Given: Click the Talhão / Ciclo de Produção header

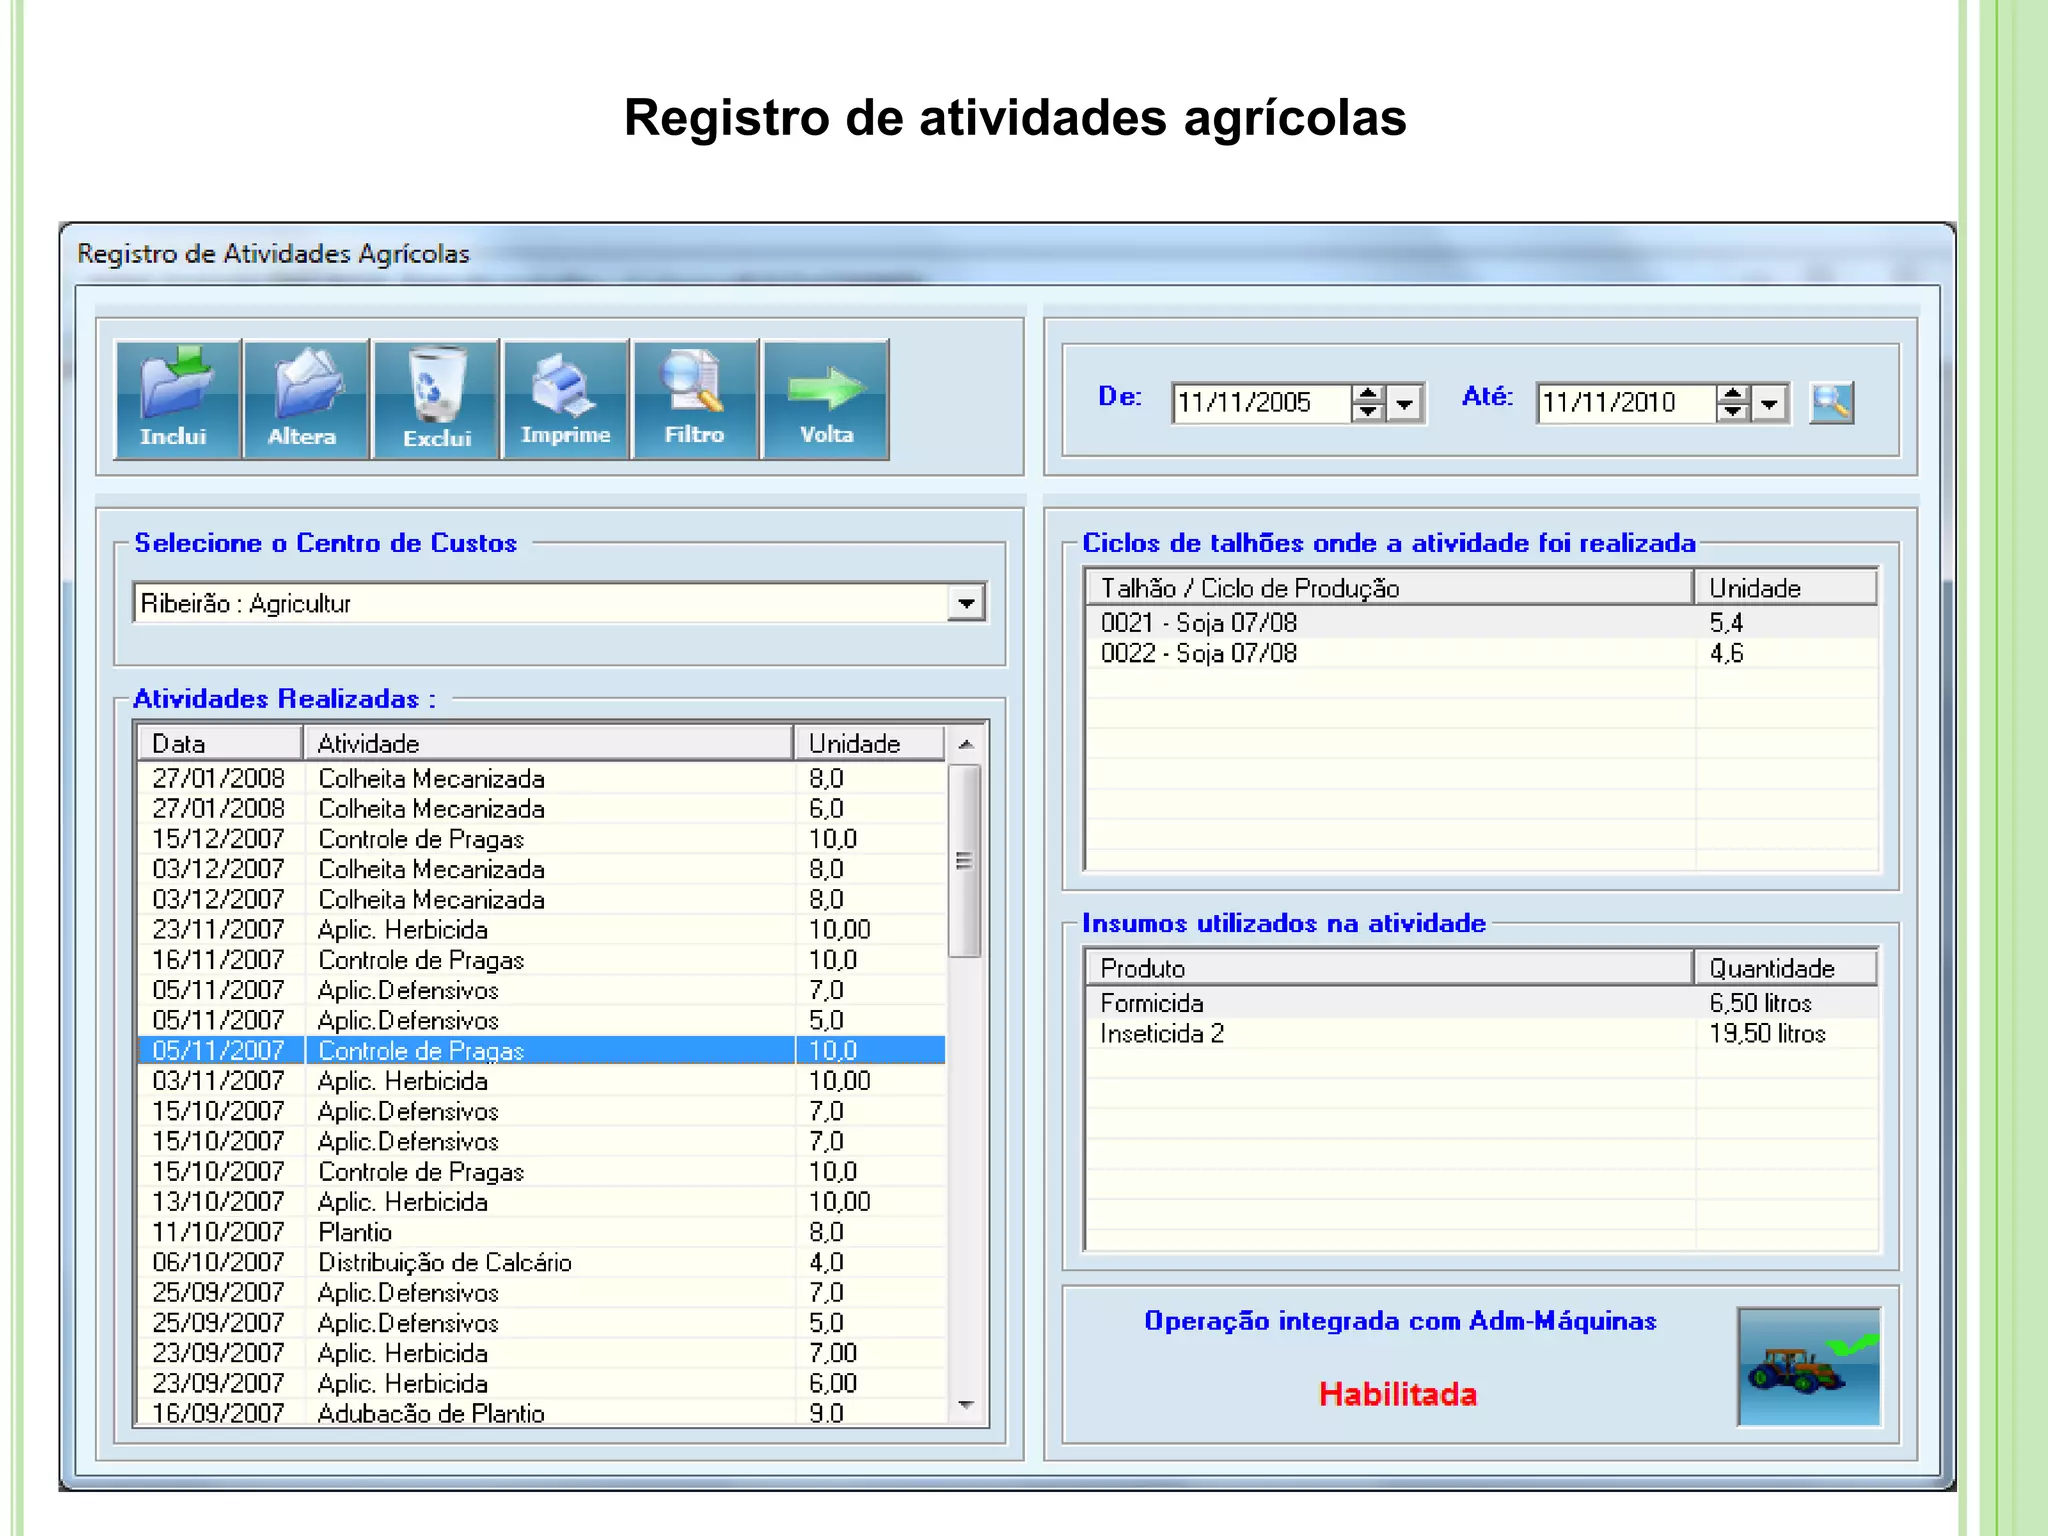Looking at the screenshot, I should (x=1390, y=588).
